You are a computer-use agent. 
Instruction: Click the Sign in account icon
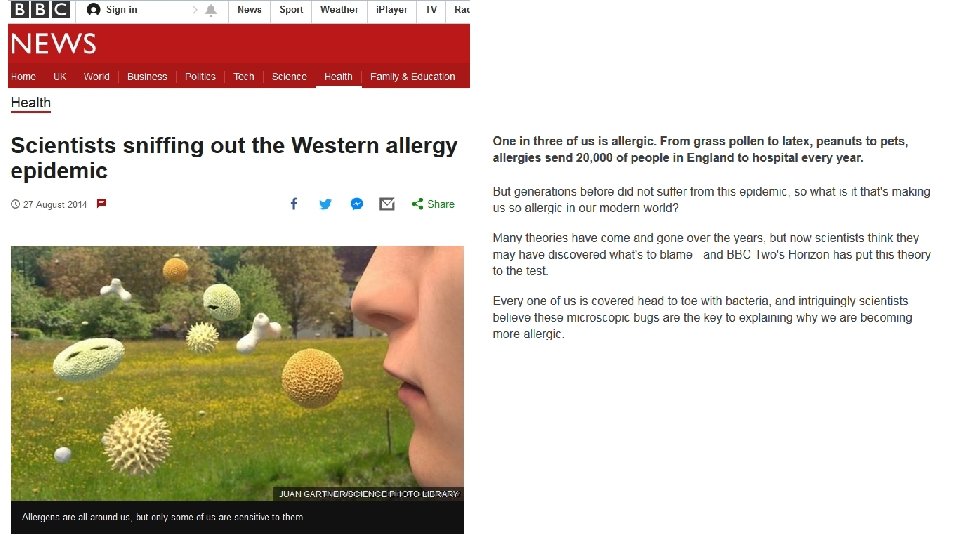[x=93, y=10]
